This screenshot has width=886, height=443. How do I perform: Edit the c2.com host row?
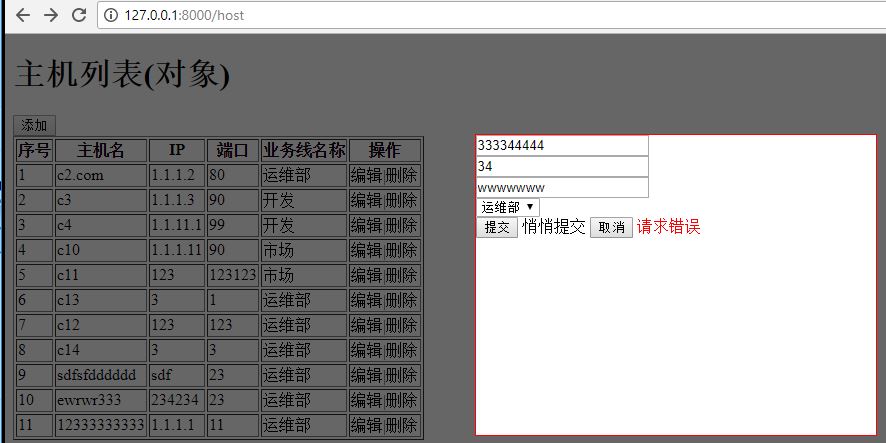point(367,175)
